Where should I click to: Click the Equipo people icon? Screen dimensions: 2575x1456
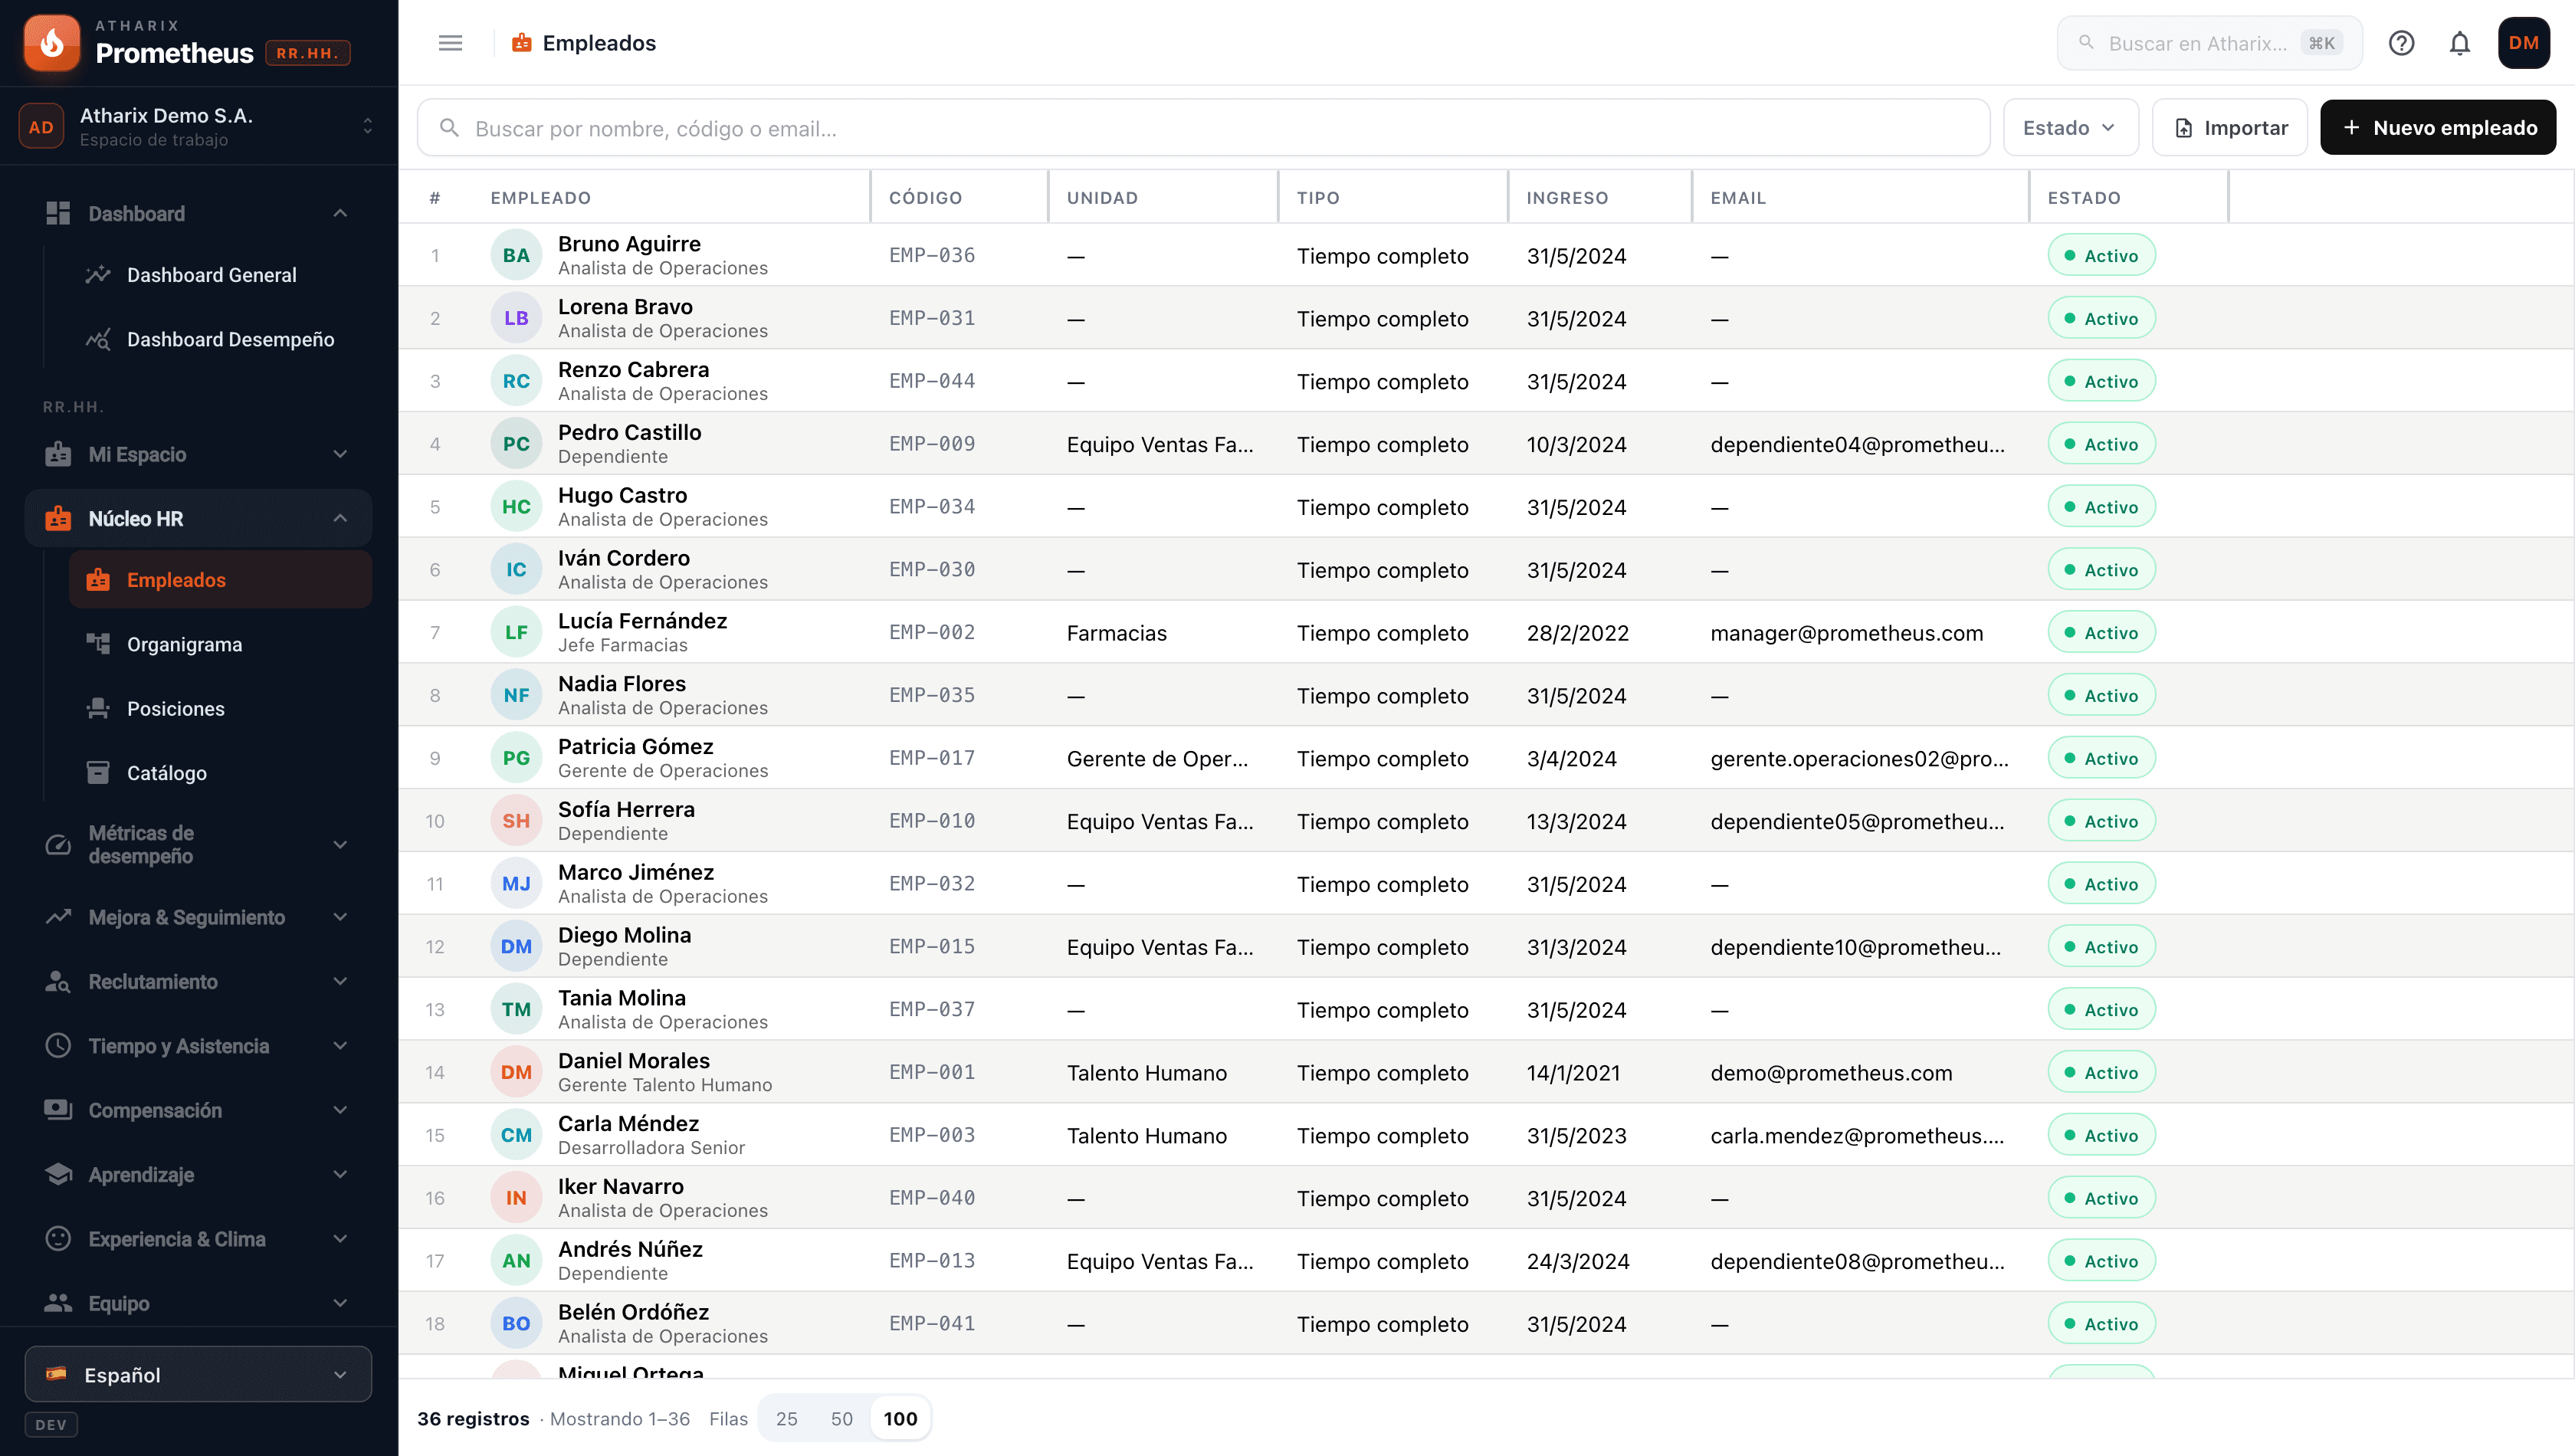point(58,1303)
